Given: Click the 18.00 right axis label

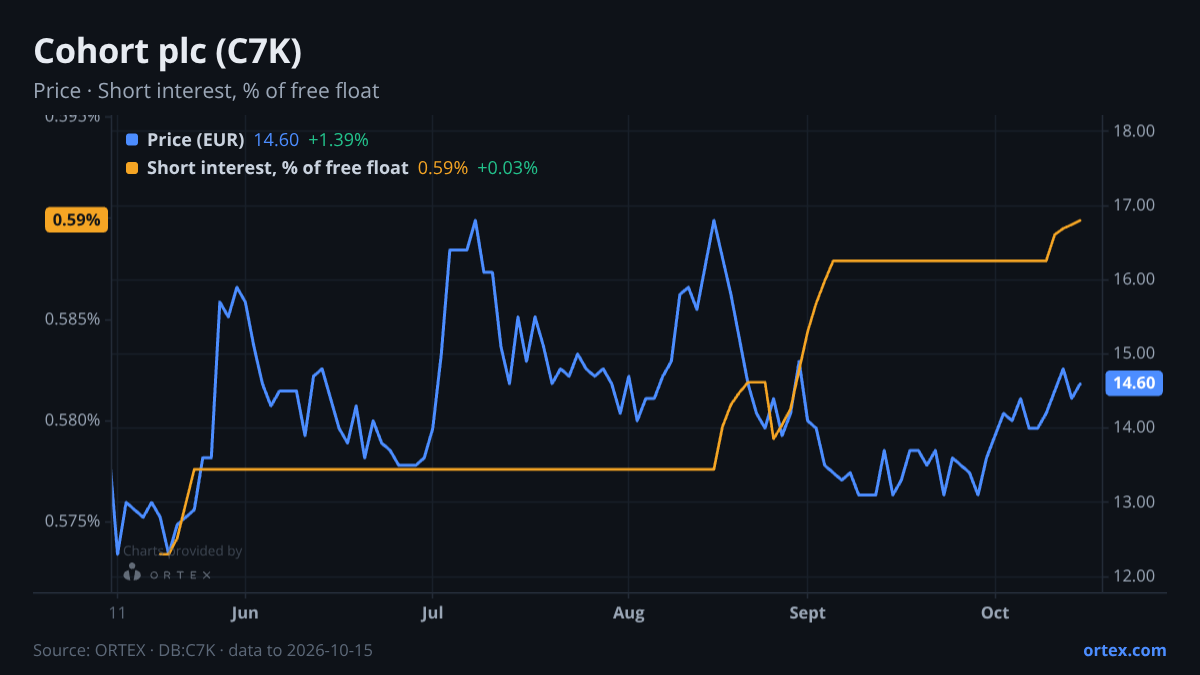Looking at the screenshot, I should tap(1135, 131).
